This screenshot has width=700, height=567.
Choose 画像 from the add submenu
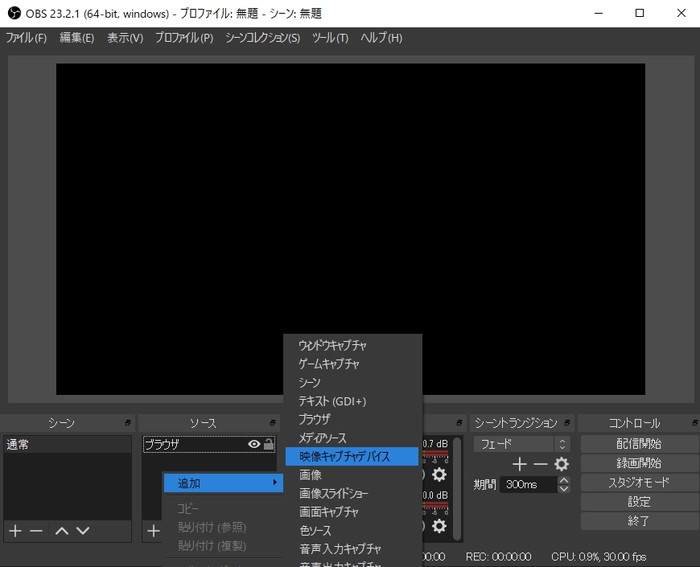[x=352, y=475]
